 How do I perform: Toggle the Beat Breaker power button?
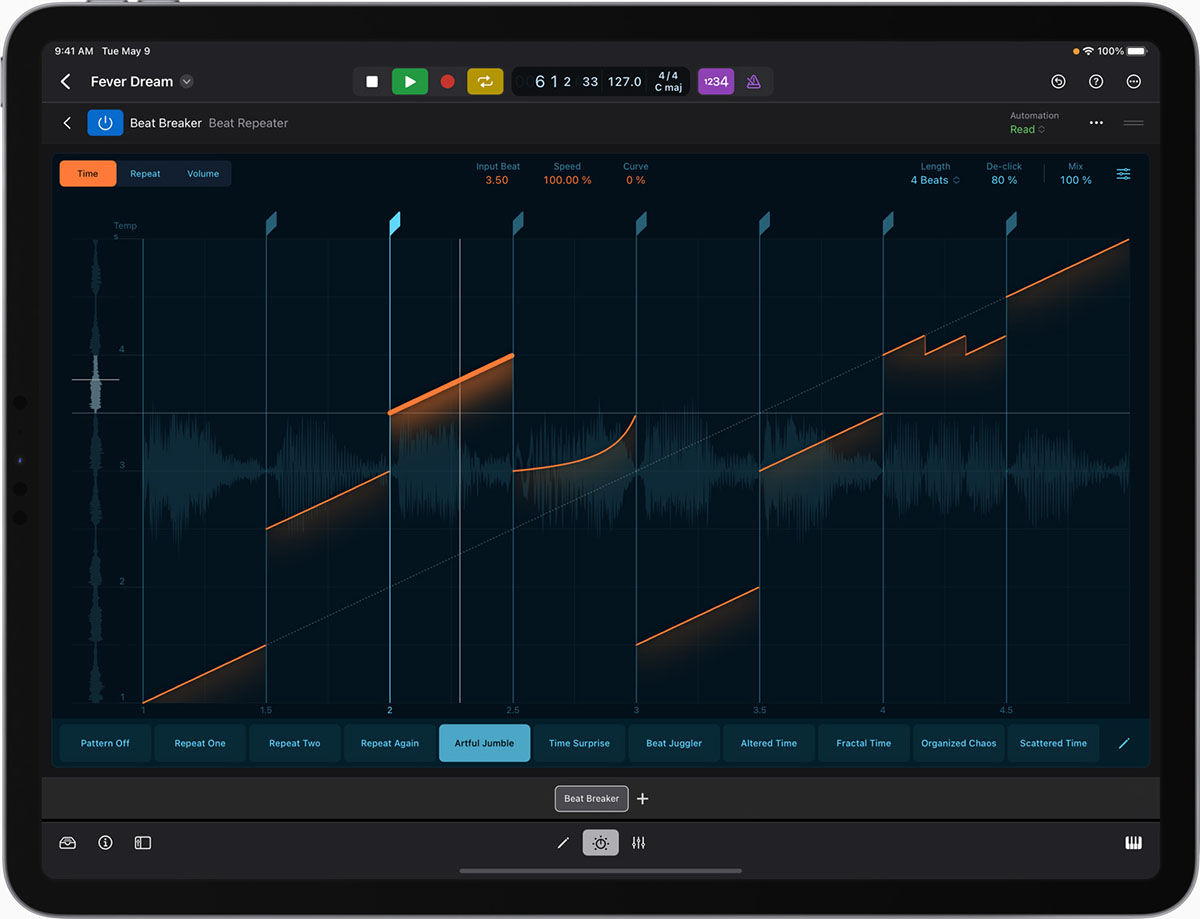pos(105,123)
